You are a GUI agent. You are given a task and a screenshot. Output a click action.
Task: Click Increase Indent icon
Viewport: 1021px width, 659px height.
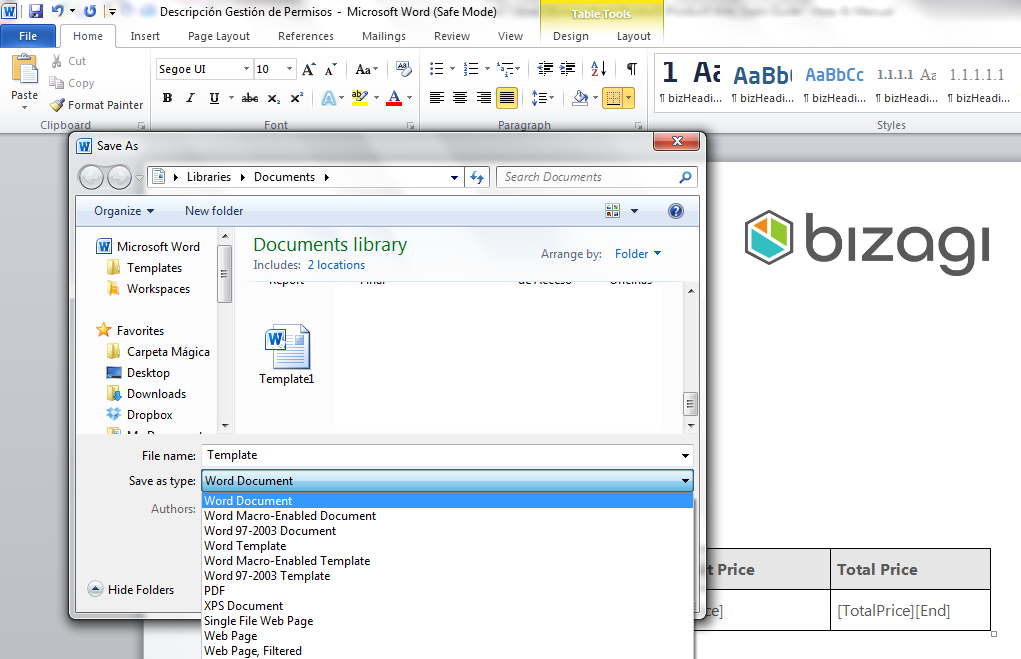coord(568,69)
